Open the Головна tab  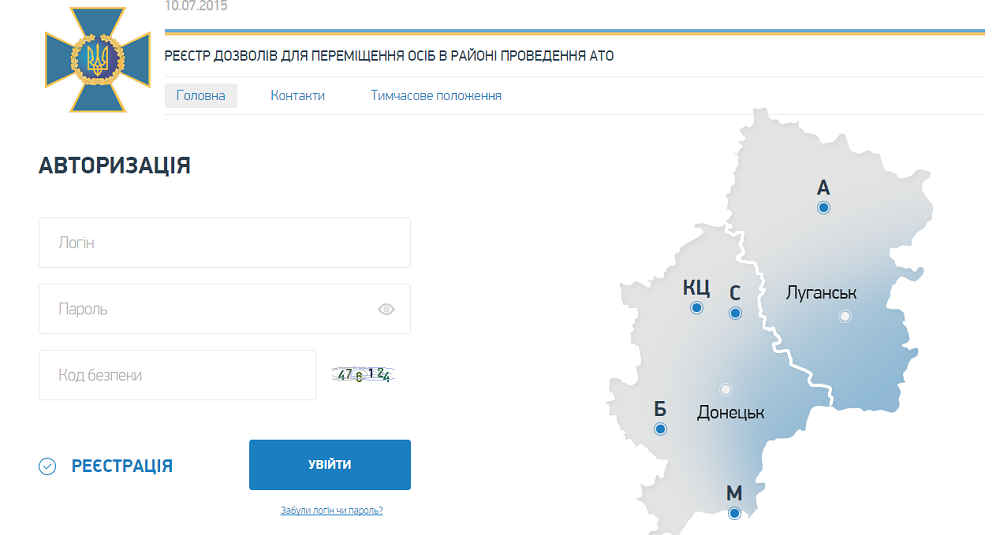pyautogui.click(x=201, y=96)
